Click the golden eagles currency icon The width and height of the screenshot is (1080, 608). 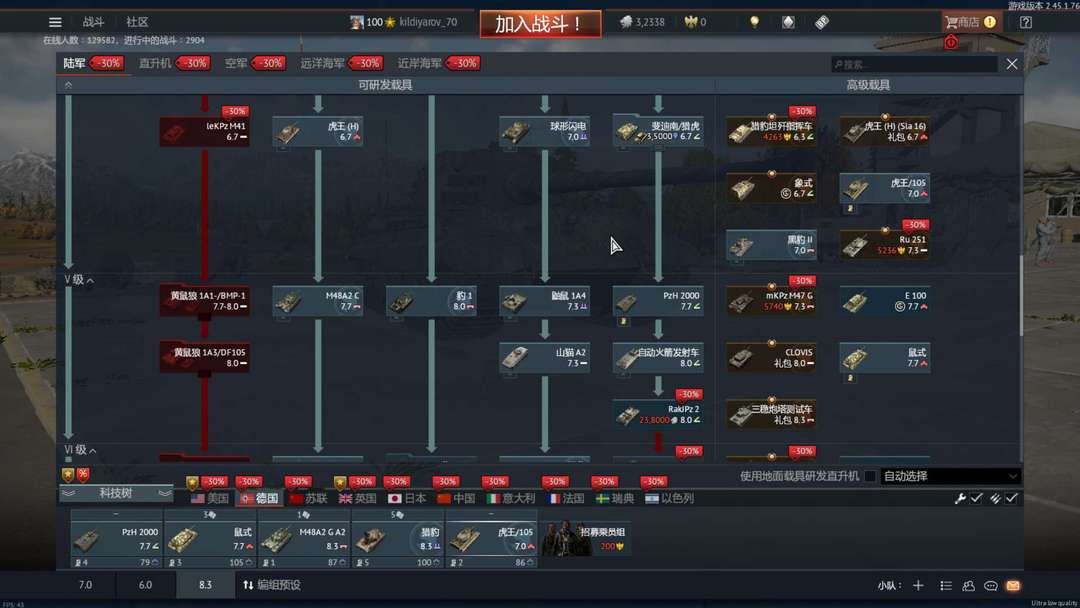(x=691, y=22)
